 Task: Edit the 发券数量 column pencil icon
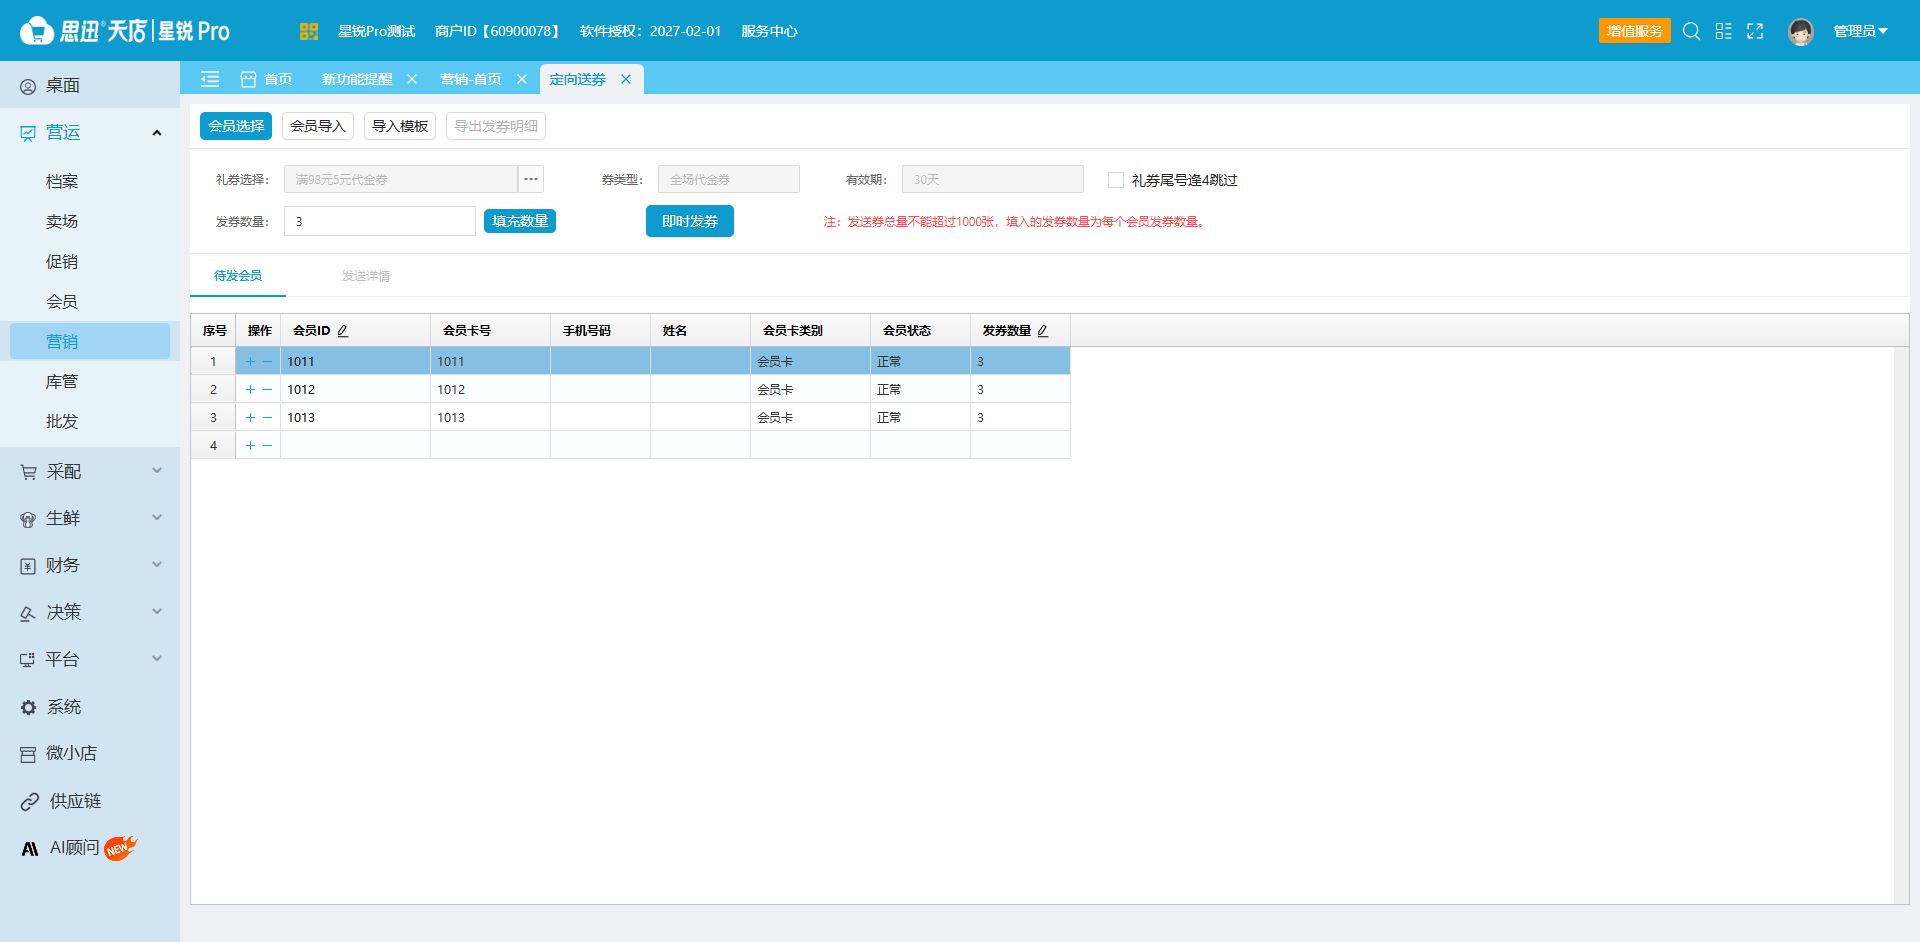pos(1043,330)
